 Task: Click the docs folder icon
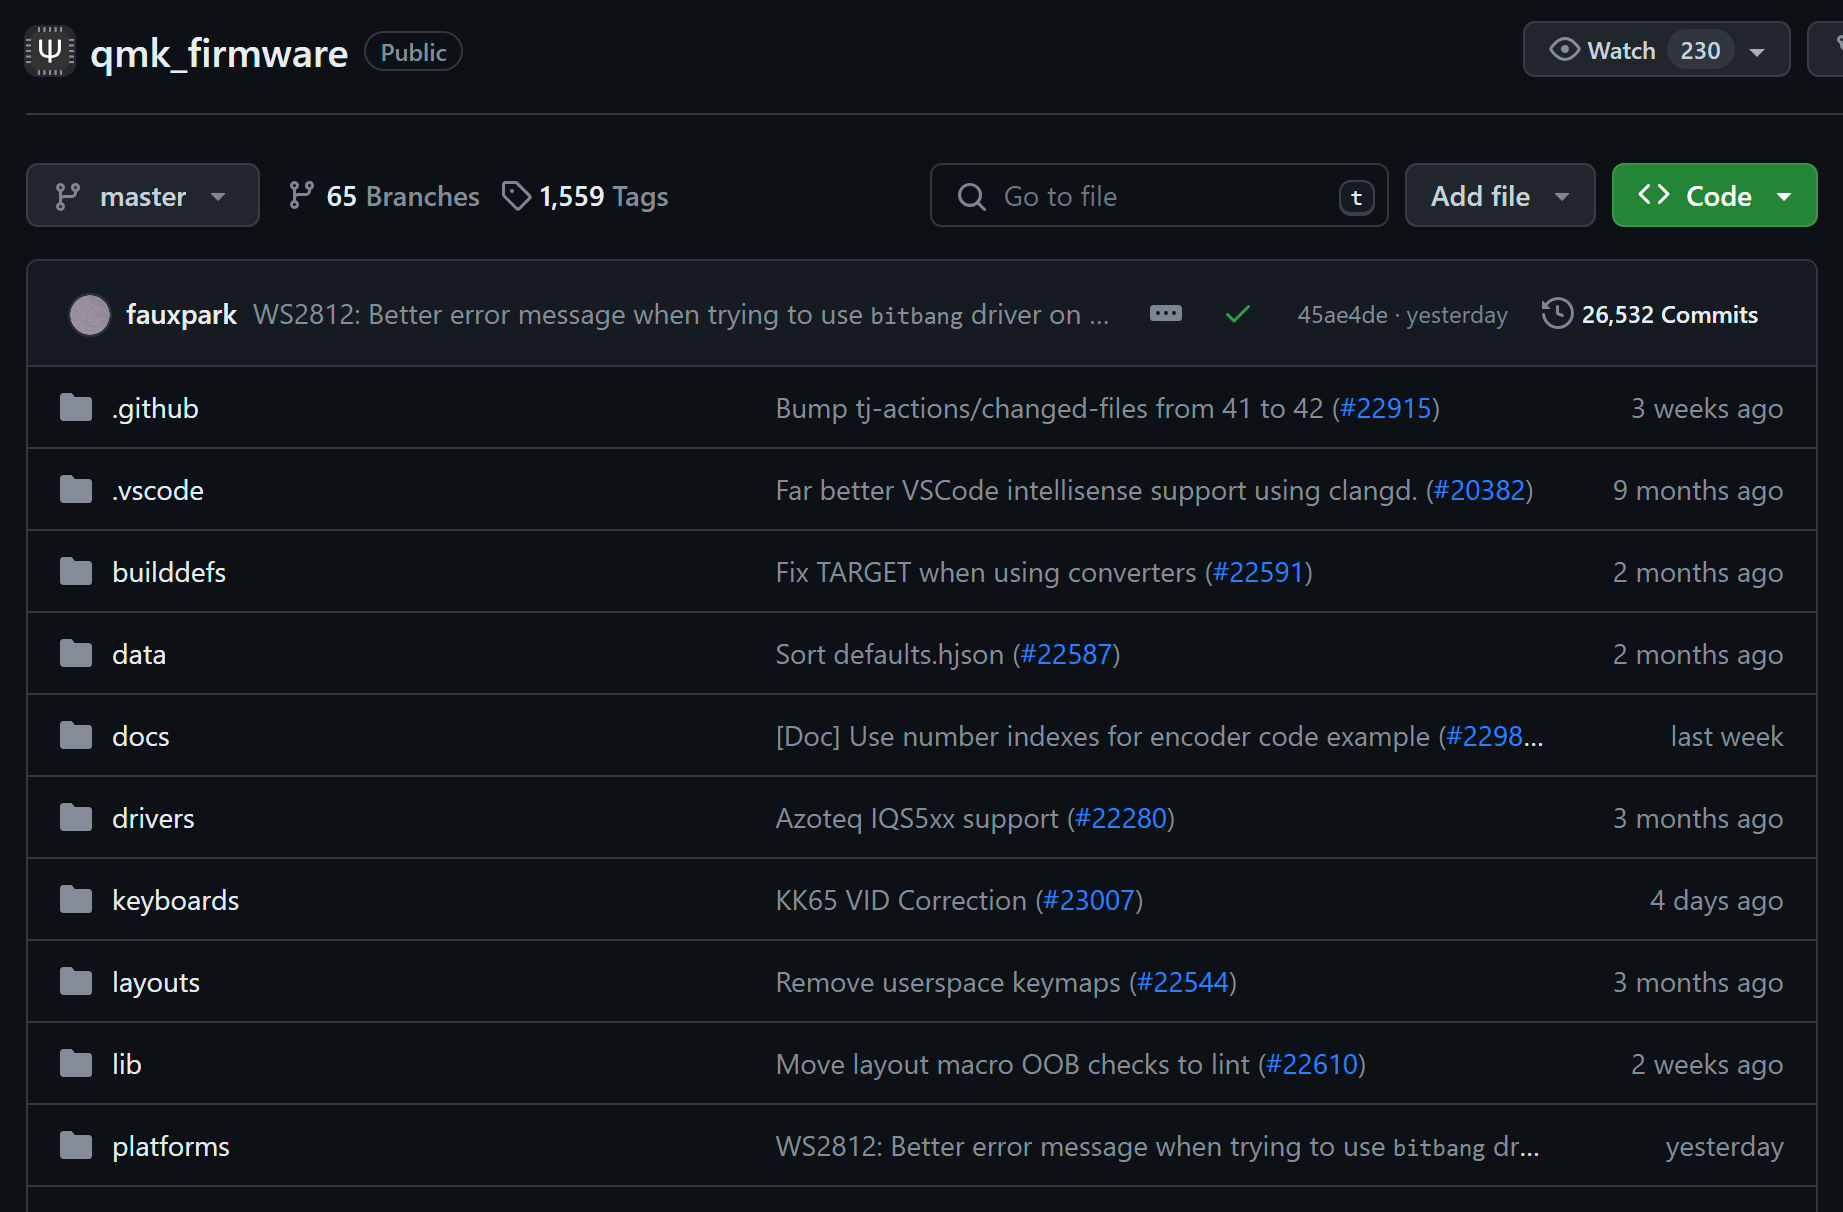(76, 736)
